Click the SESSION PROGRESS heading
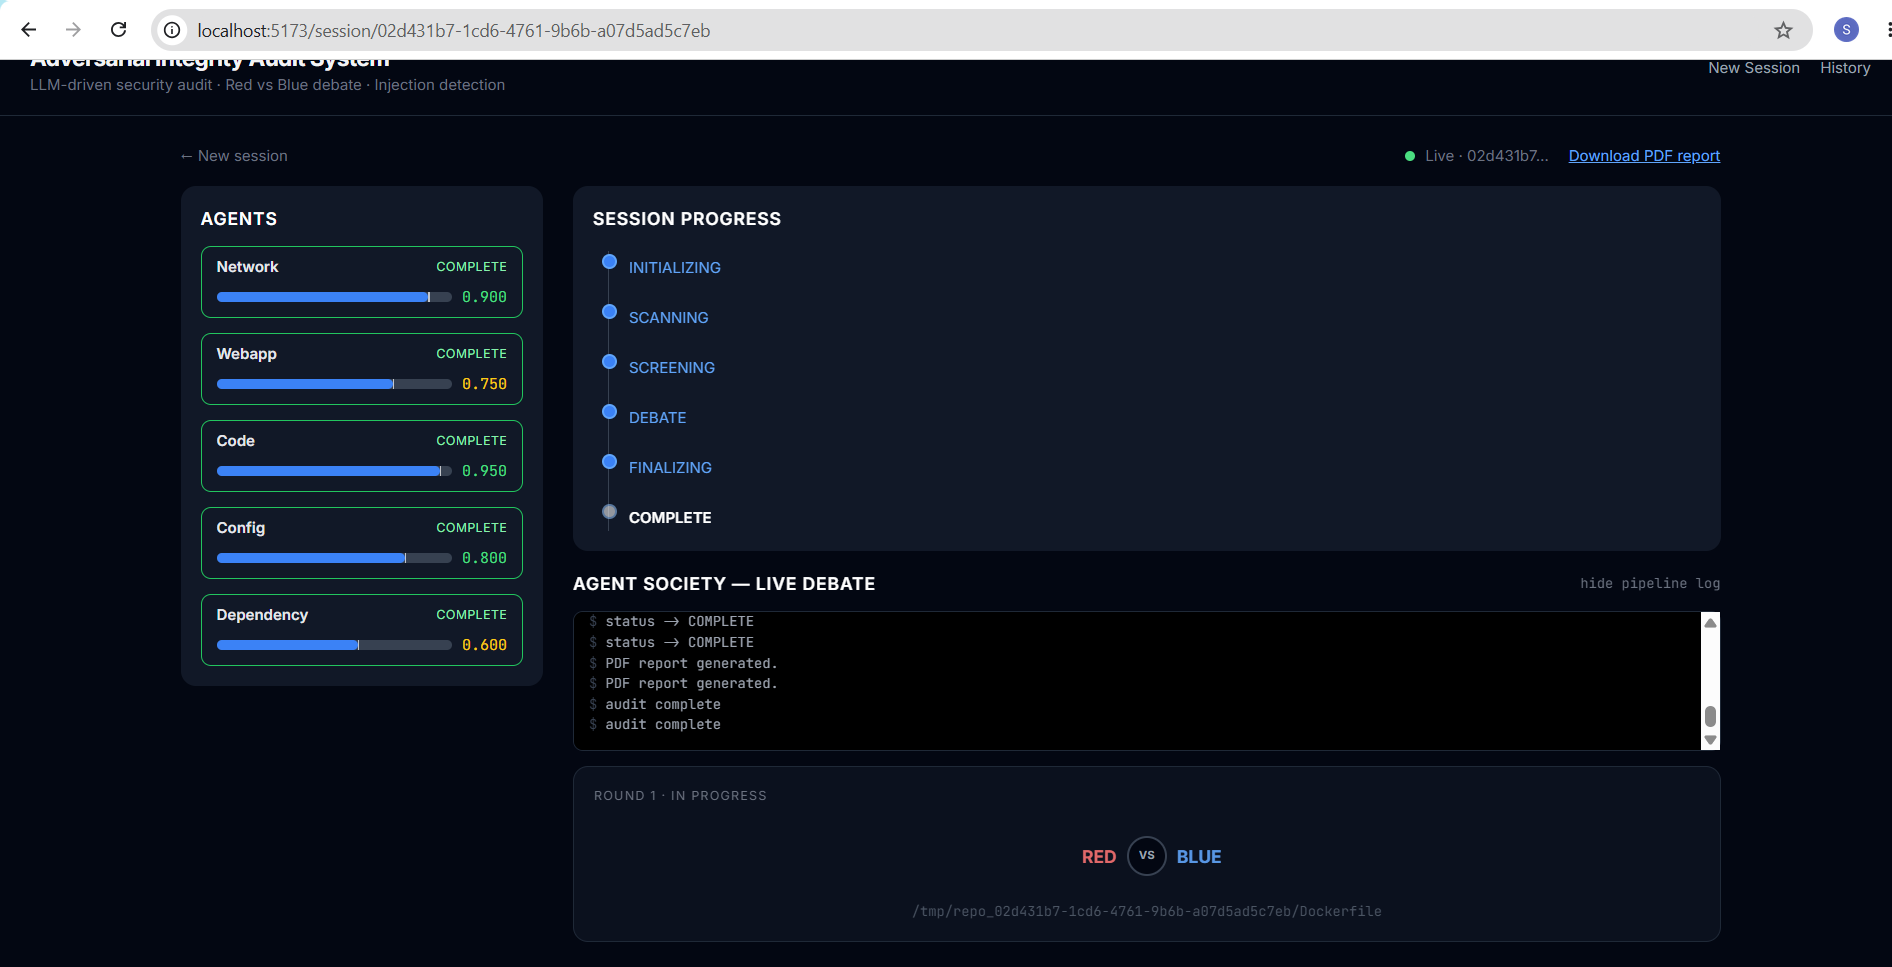 point(687,219)
